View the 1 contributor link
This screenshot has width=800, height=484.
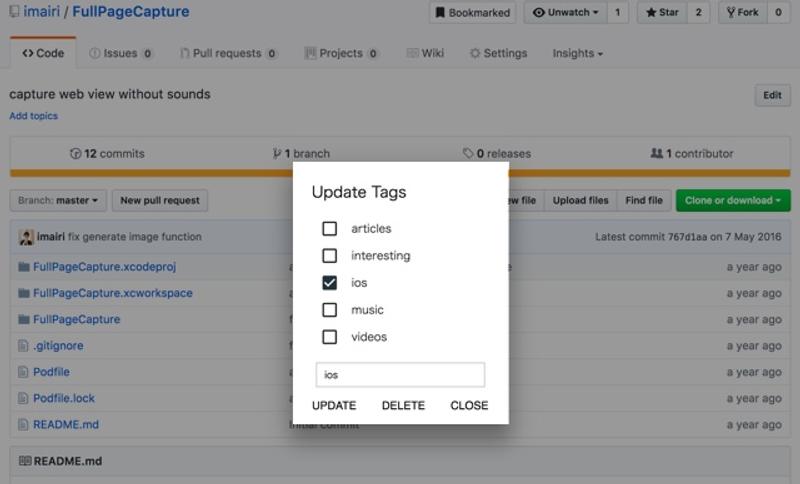692,154
